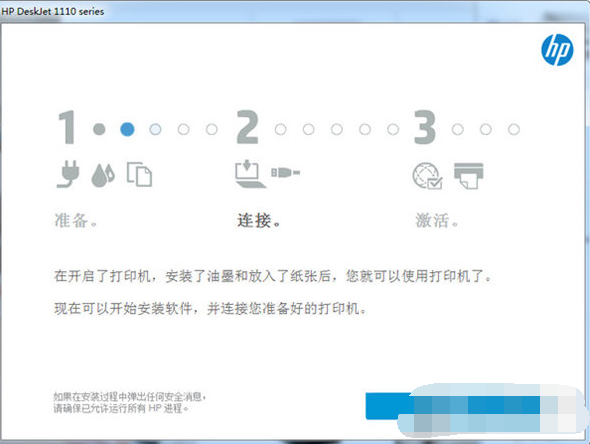Click the USB cable connector icon

[x=286, y=173]
